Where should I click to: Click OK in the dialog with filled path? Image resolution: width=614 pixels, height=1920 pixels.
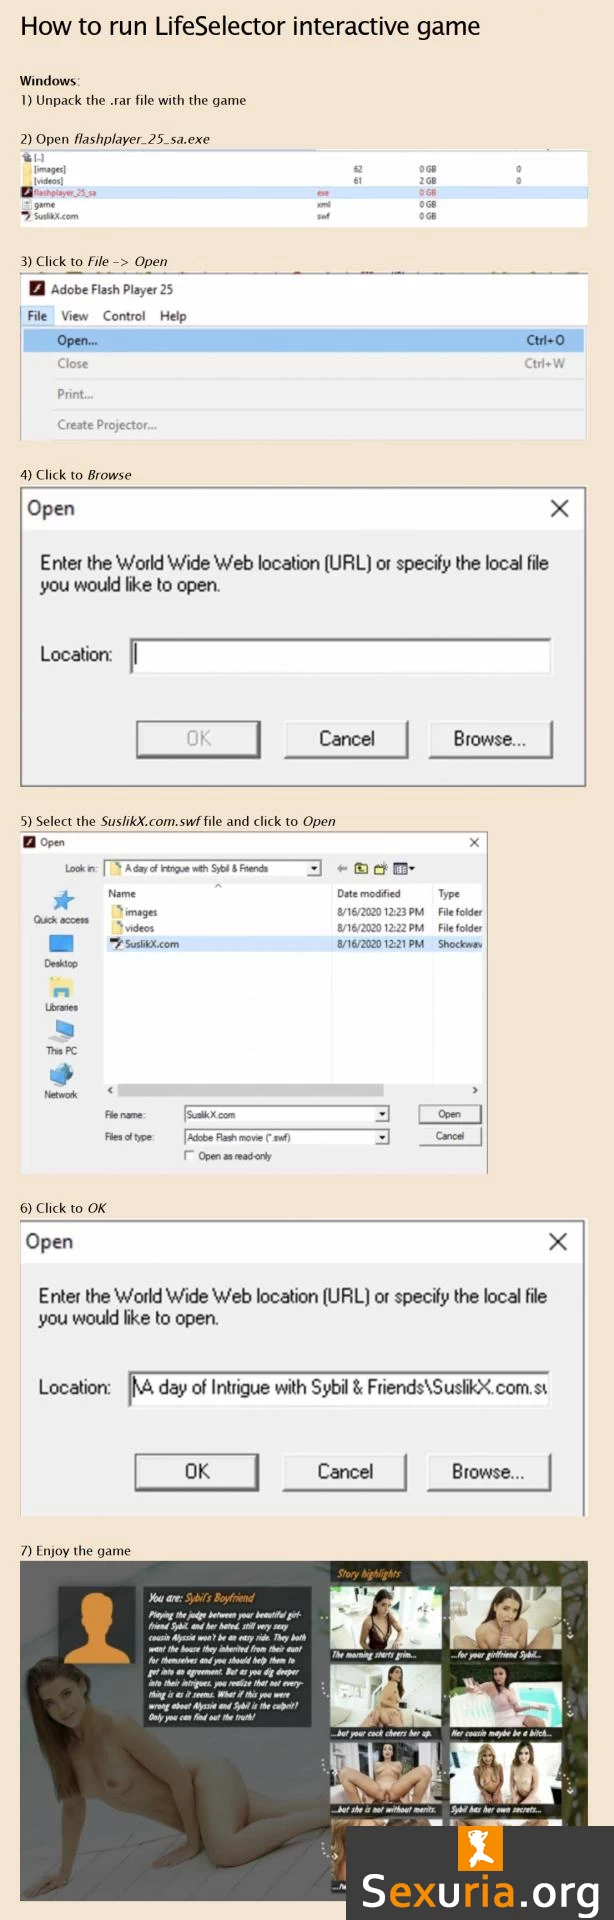pyautogui.click(x=196, y=1471)
